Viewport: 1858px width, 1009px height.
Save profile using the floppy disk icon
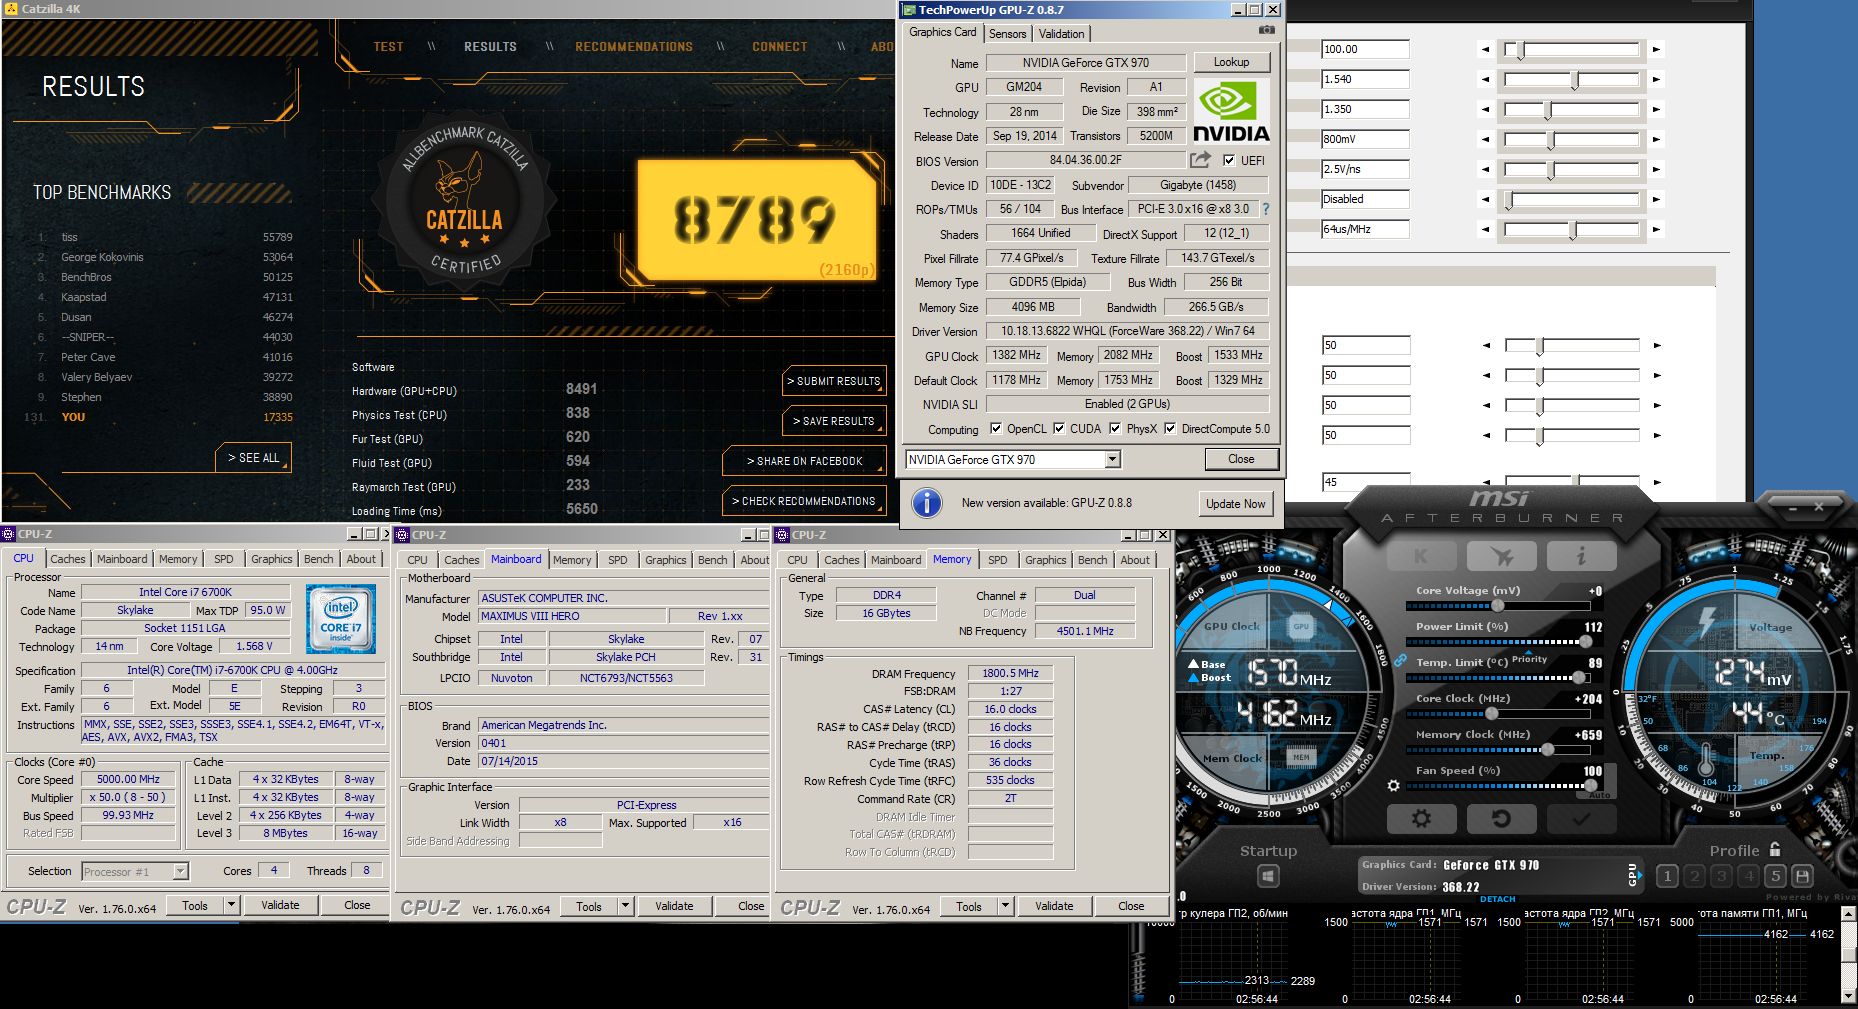tap(1803, 876)
